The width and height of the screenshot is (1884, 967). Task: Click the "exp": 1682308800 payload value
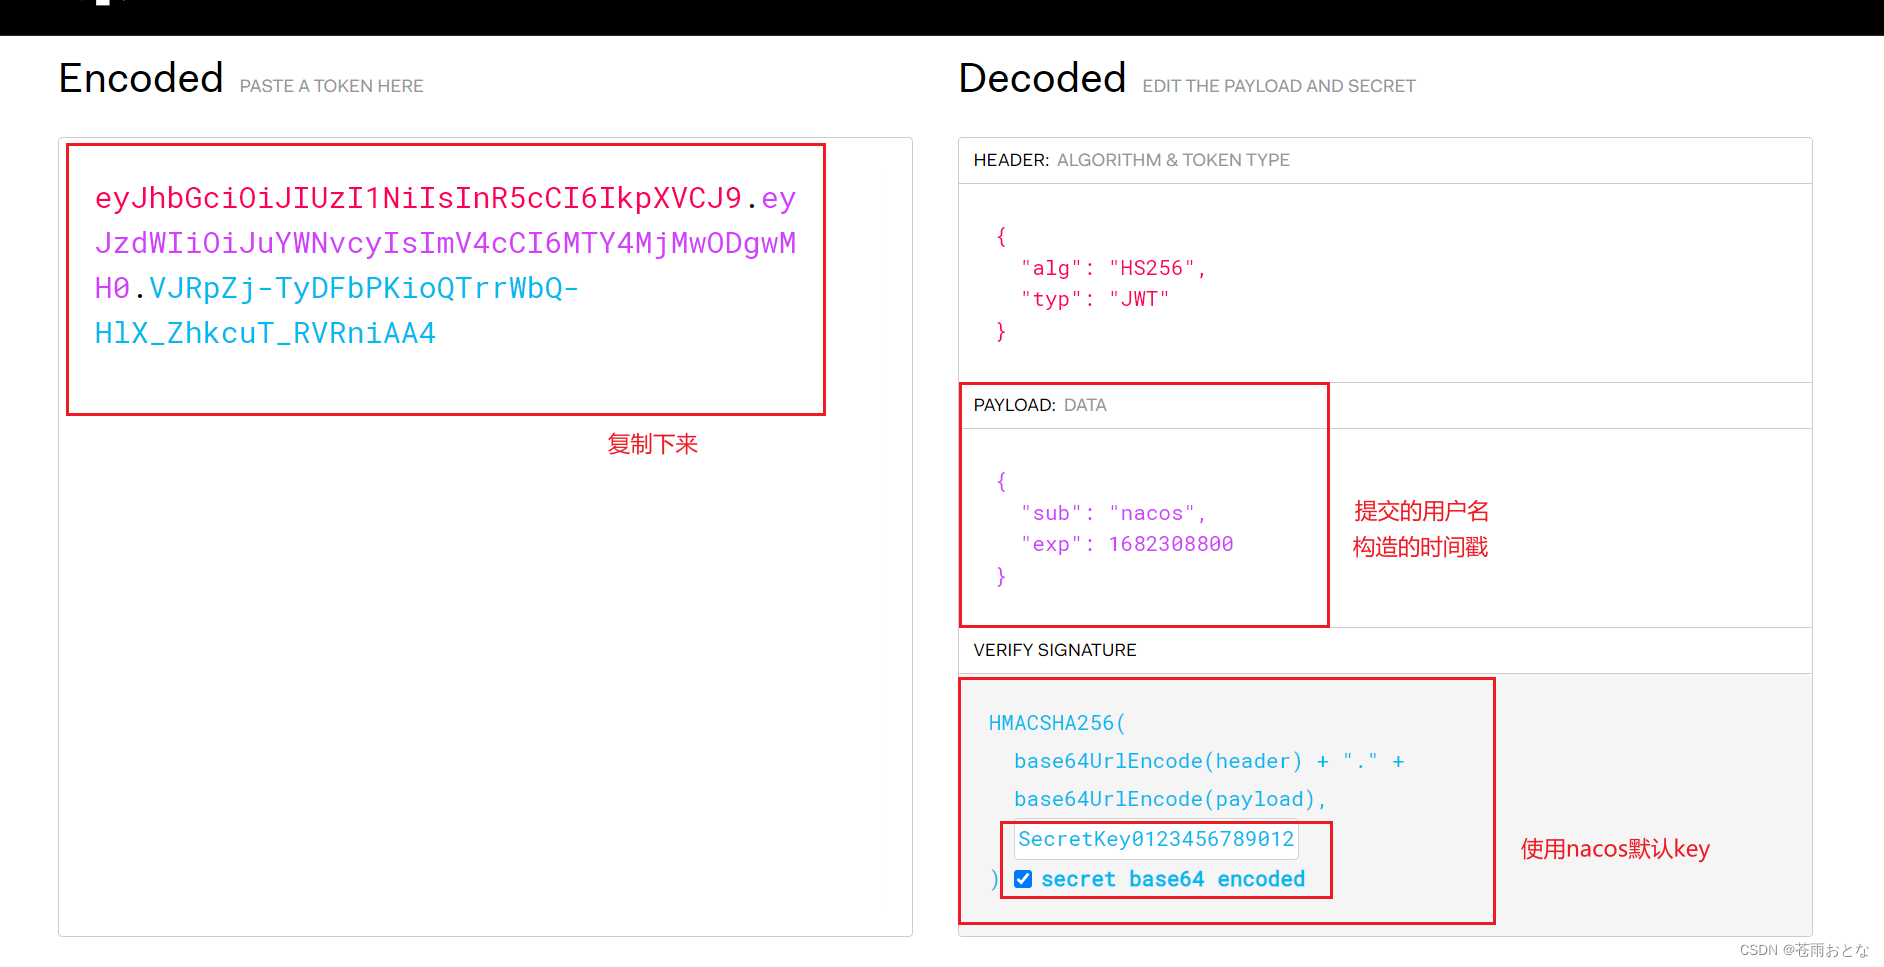[1171, 544]
